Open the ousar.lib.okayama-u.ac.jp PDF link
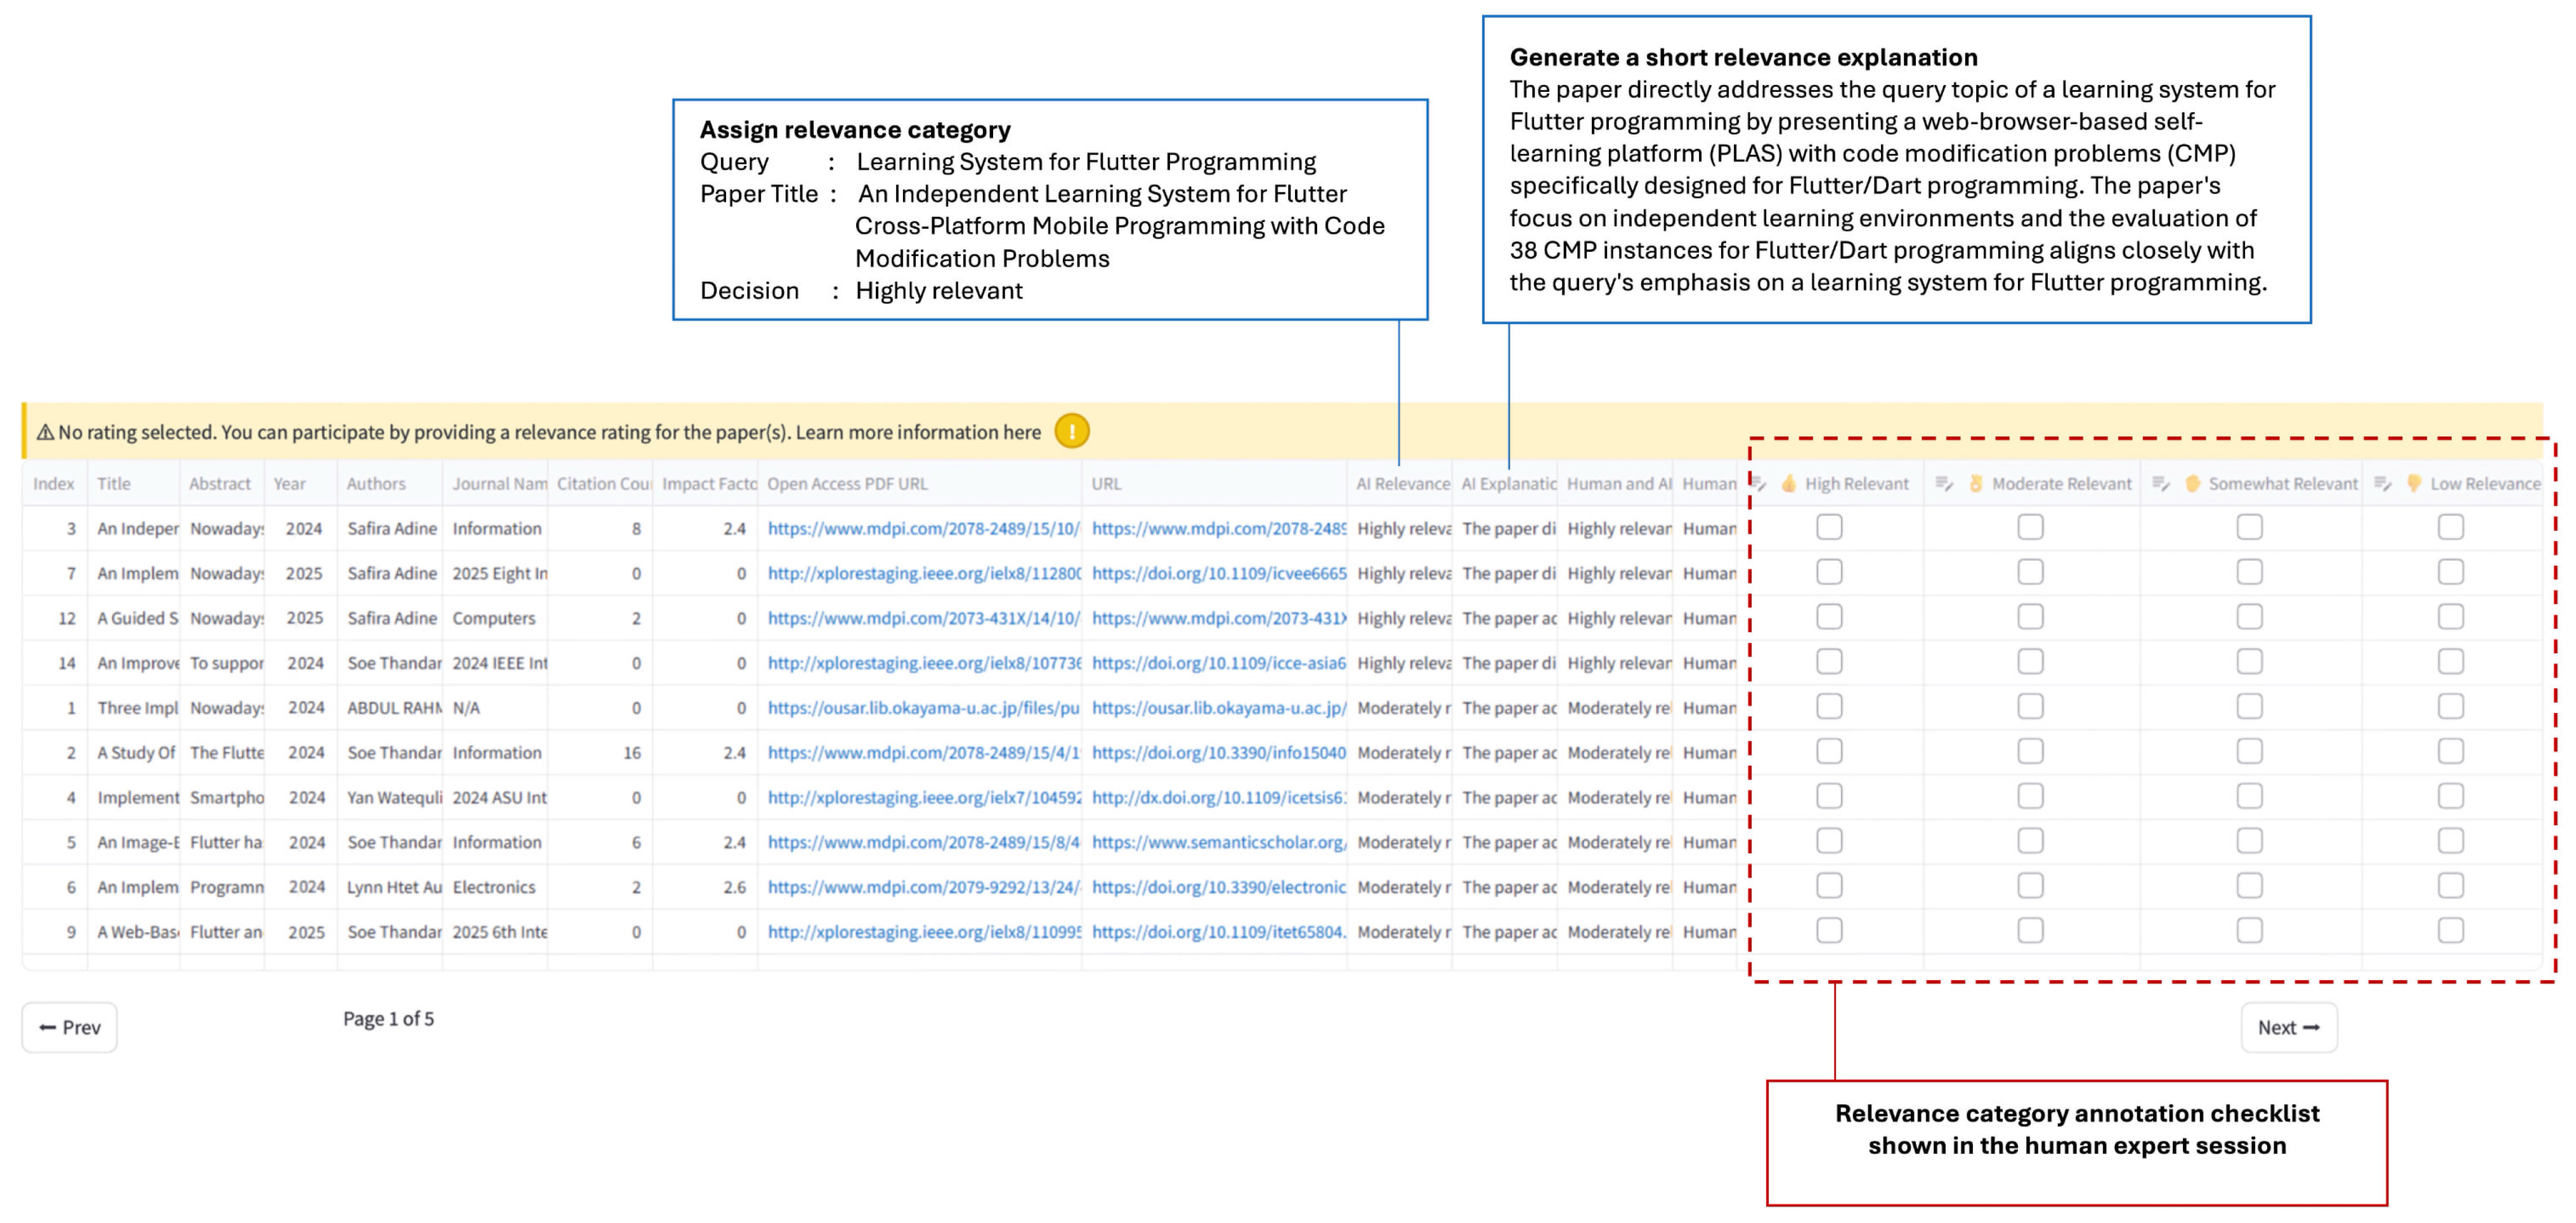This screenshot has height=1223, width=2576. pyautogui.click(x=923, y=708)
